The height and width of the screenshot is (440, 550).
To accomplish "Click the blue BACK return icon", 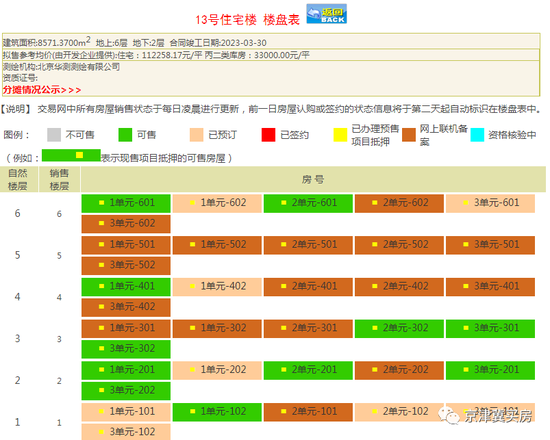I will tap(327, 14).
